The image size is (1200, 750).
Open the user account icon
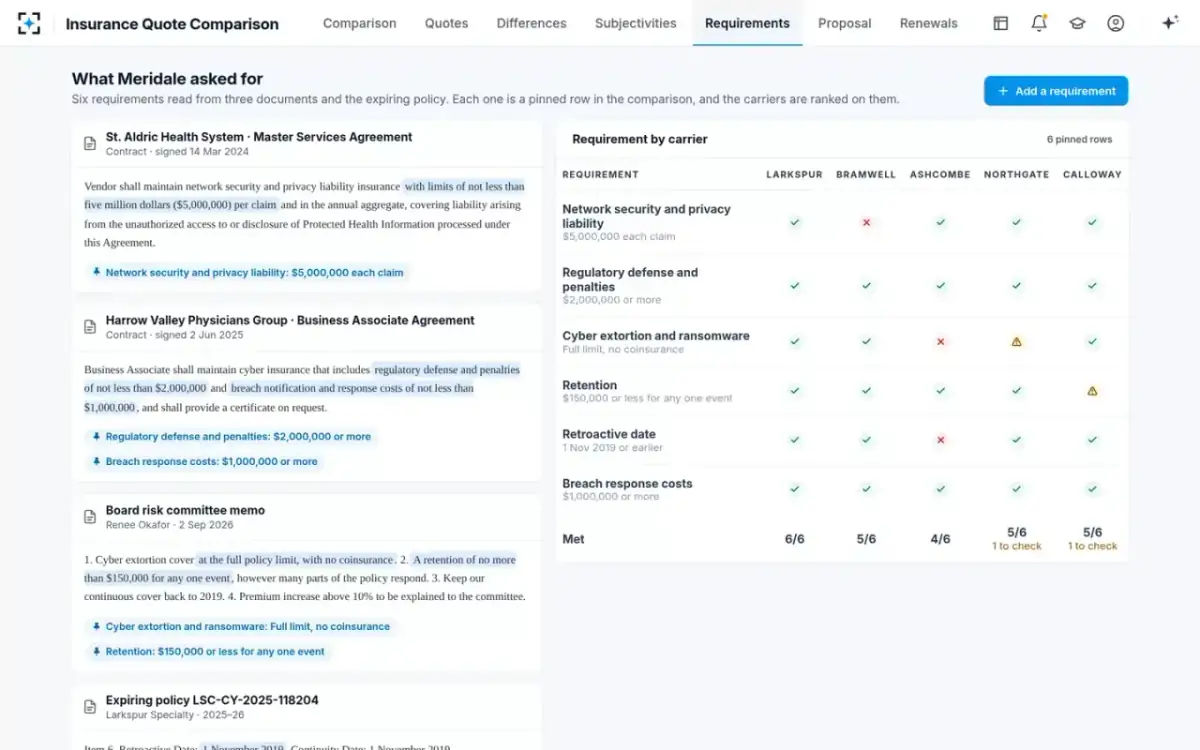1116,23
